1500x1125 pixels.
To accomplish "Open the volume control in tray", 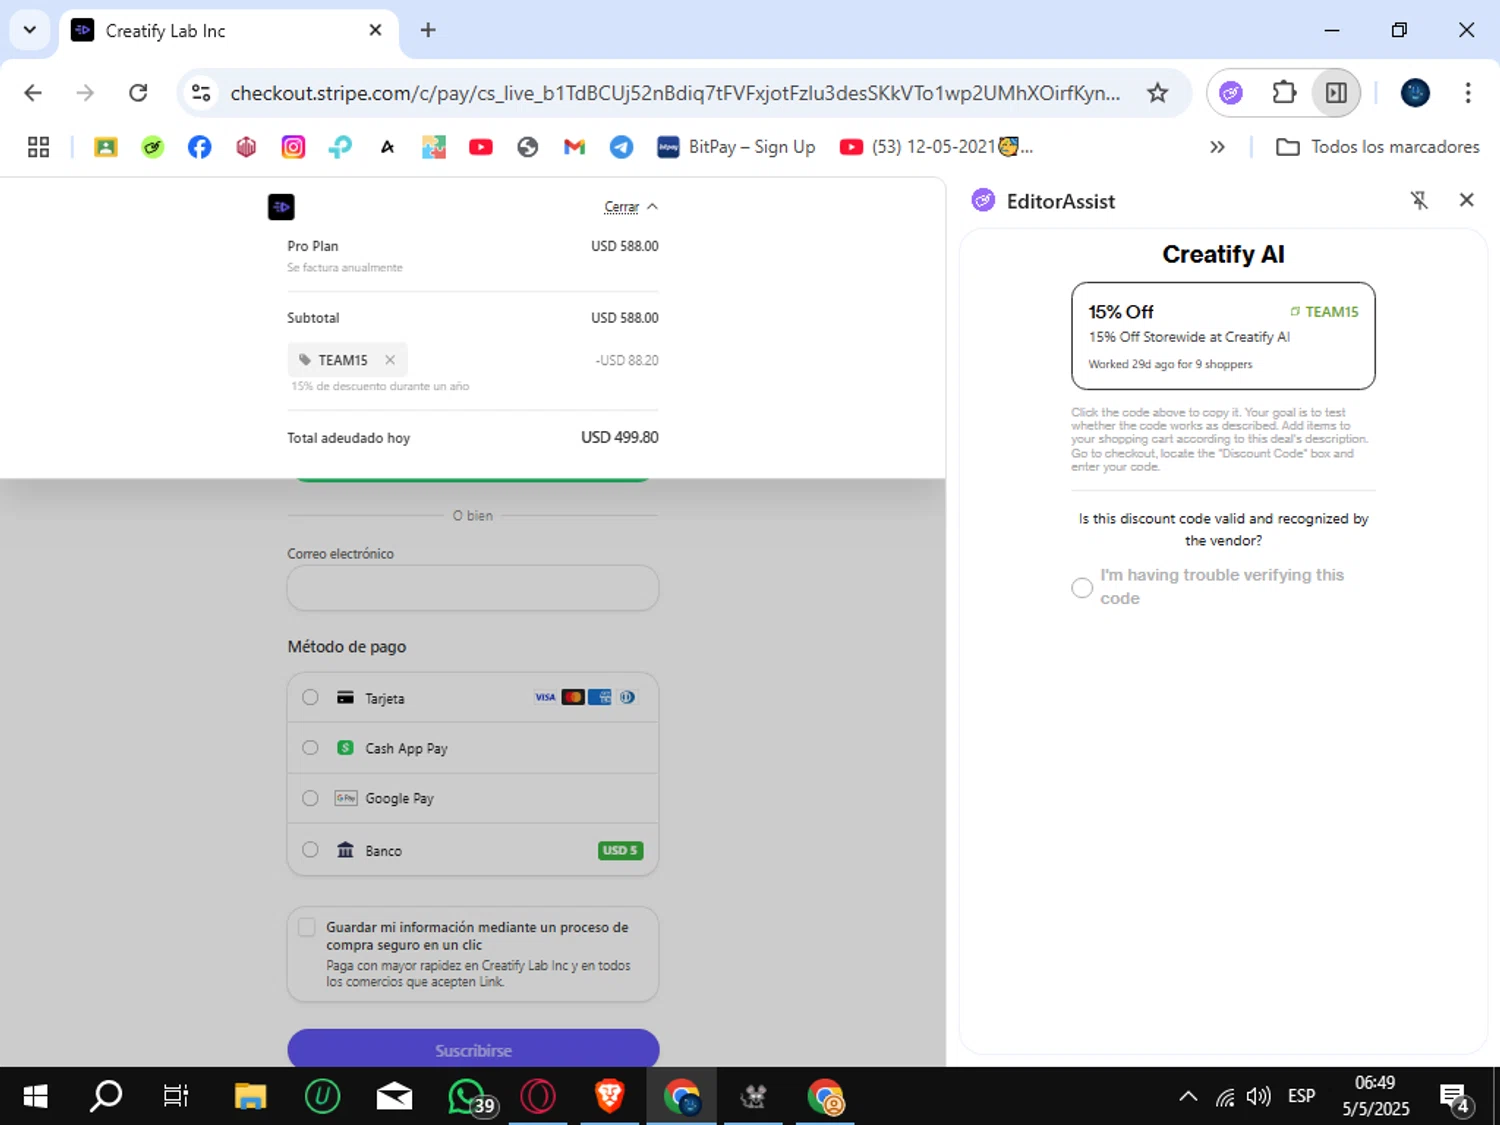I will coord(1259,1097).
